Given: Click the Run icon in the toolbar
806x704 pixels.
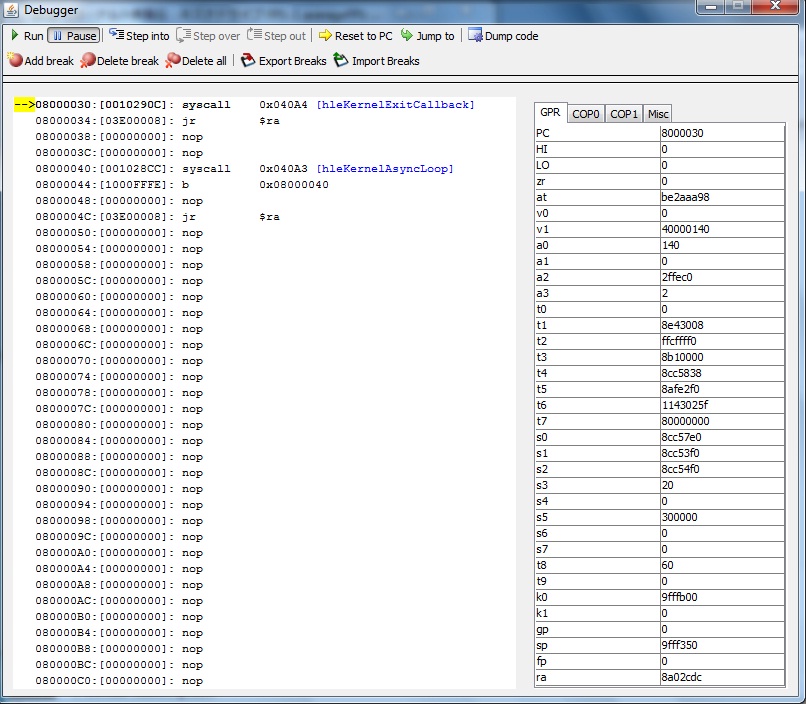Looking at the screenshot, I should coord(14,36).
